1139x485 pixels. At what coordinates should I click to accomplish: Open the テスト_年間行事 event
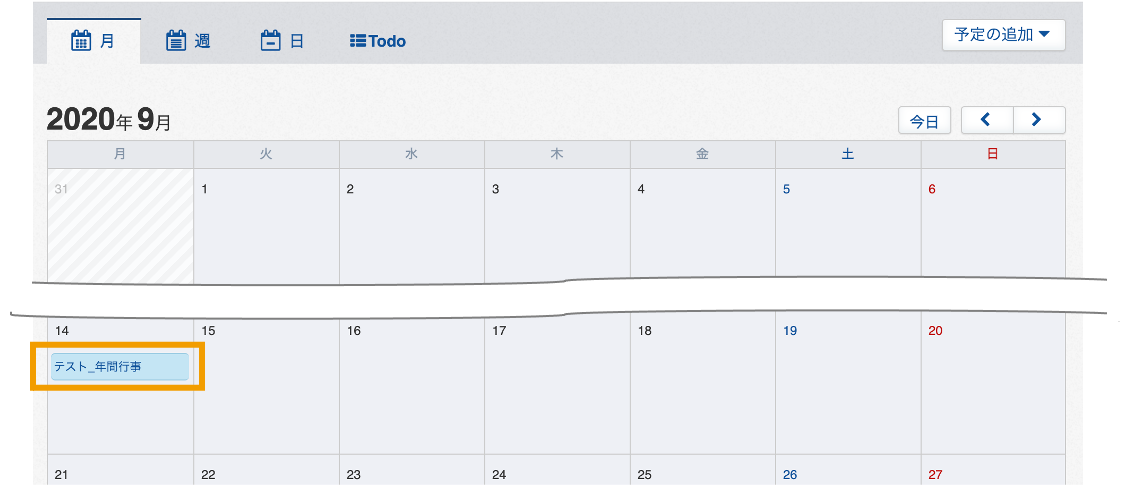click(x=120, y=367)
